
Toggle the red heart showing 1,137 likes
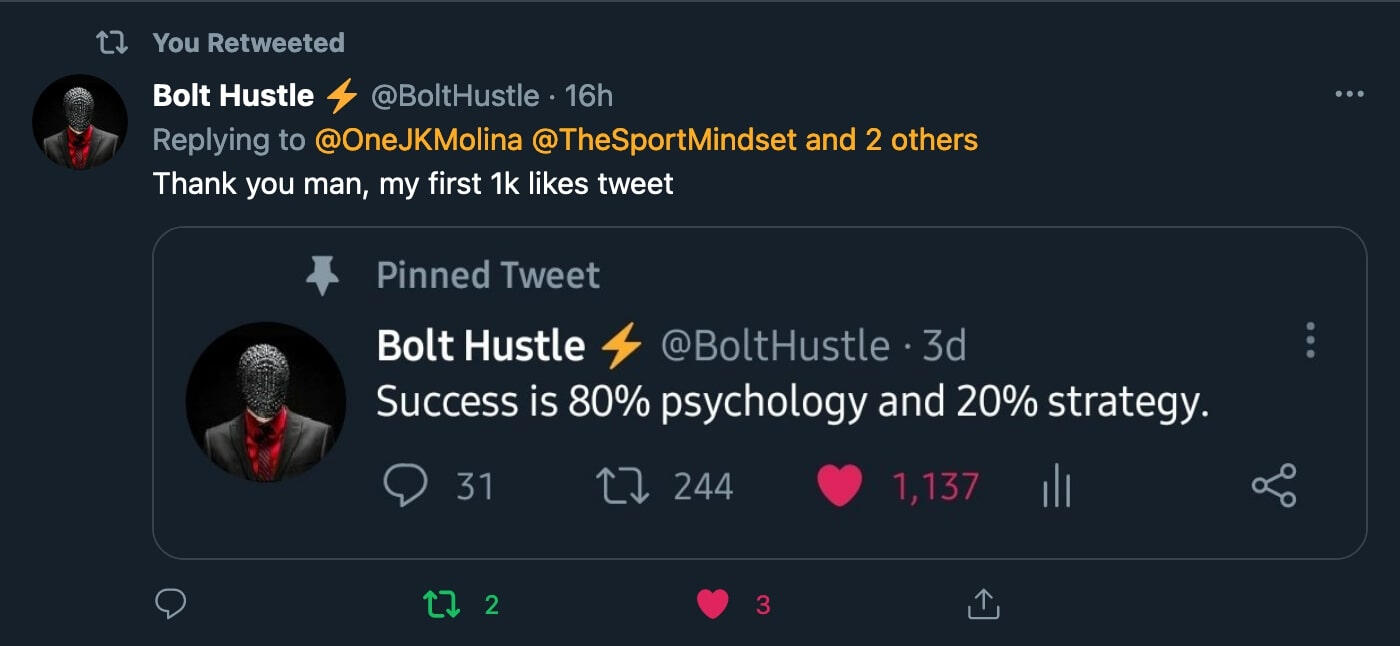click(x=839, y=487)
